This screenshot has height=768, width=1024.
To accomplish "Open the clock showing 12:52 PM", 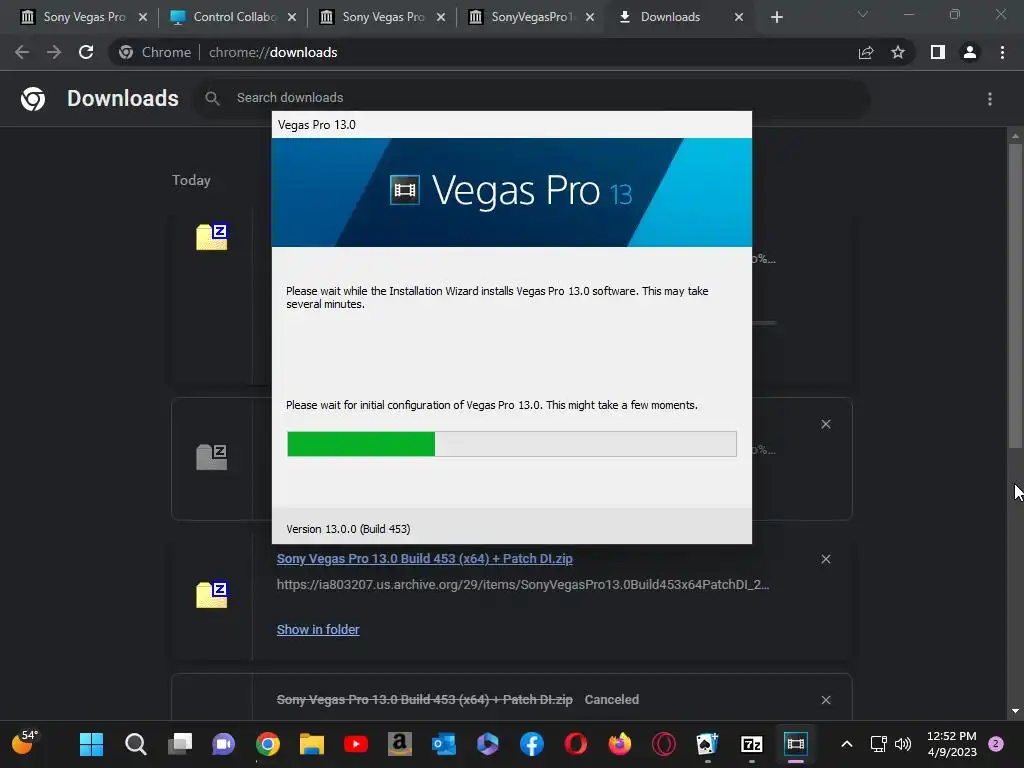I will pyautogui.click(x=952, y=744).
